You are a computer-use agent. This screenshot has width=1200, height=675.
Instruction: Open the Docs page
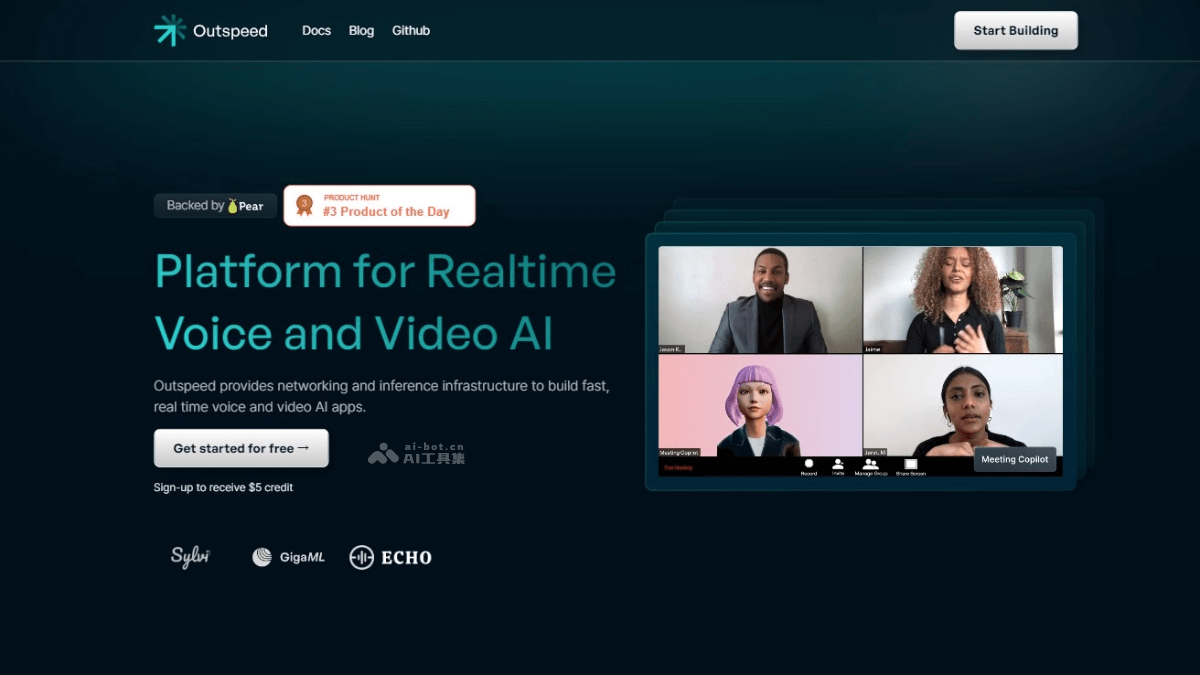pos(316,31)
